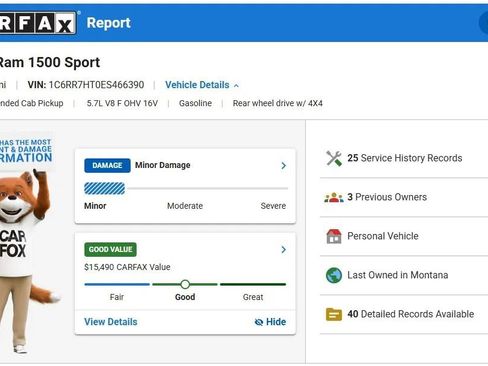This screenshot has height=366, width=488.
Task: Click the View Details link
Action: (x=111, y=322)
